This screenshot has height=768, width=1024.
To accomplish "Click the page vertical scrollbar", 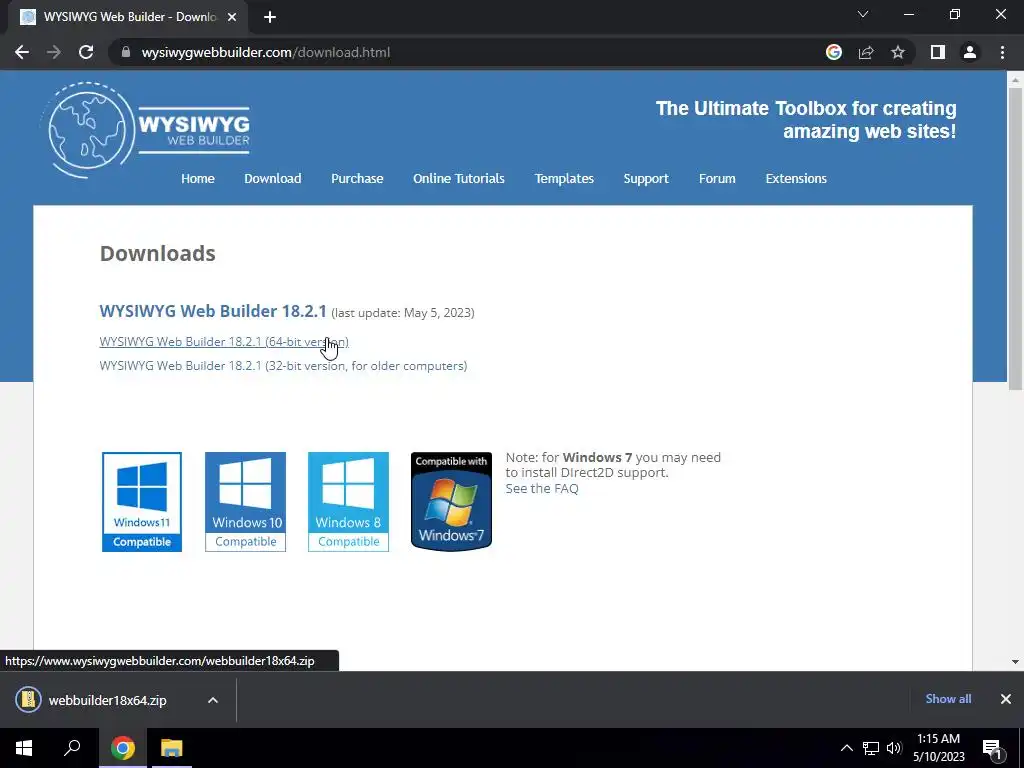I will point(1015,239).
